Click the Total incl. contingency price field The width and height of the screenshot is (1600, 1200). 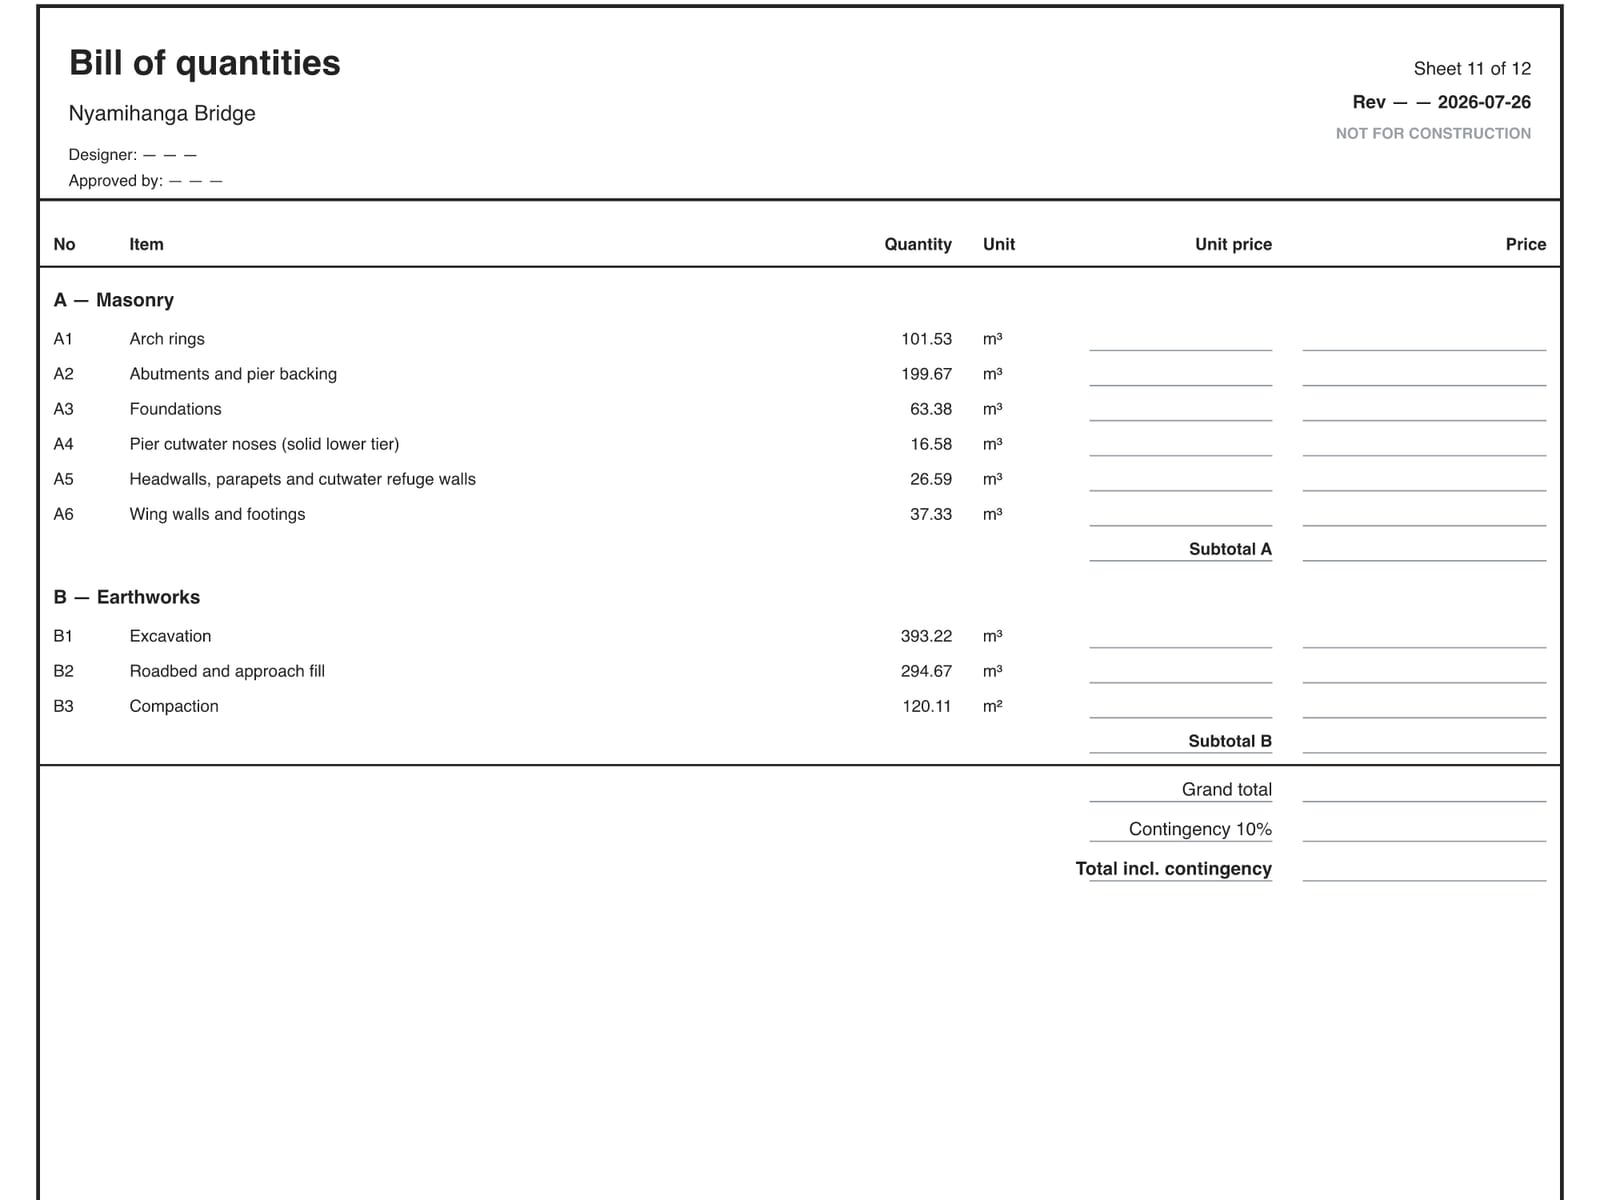(x=1424, y=870)
